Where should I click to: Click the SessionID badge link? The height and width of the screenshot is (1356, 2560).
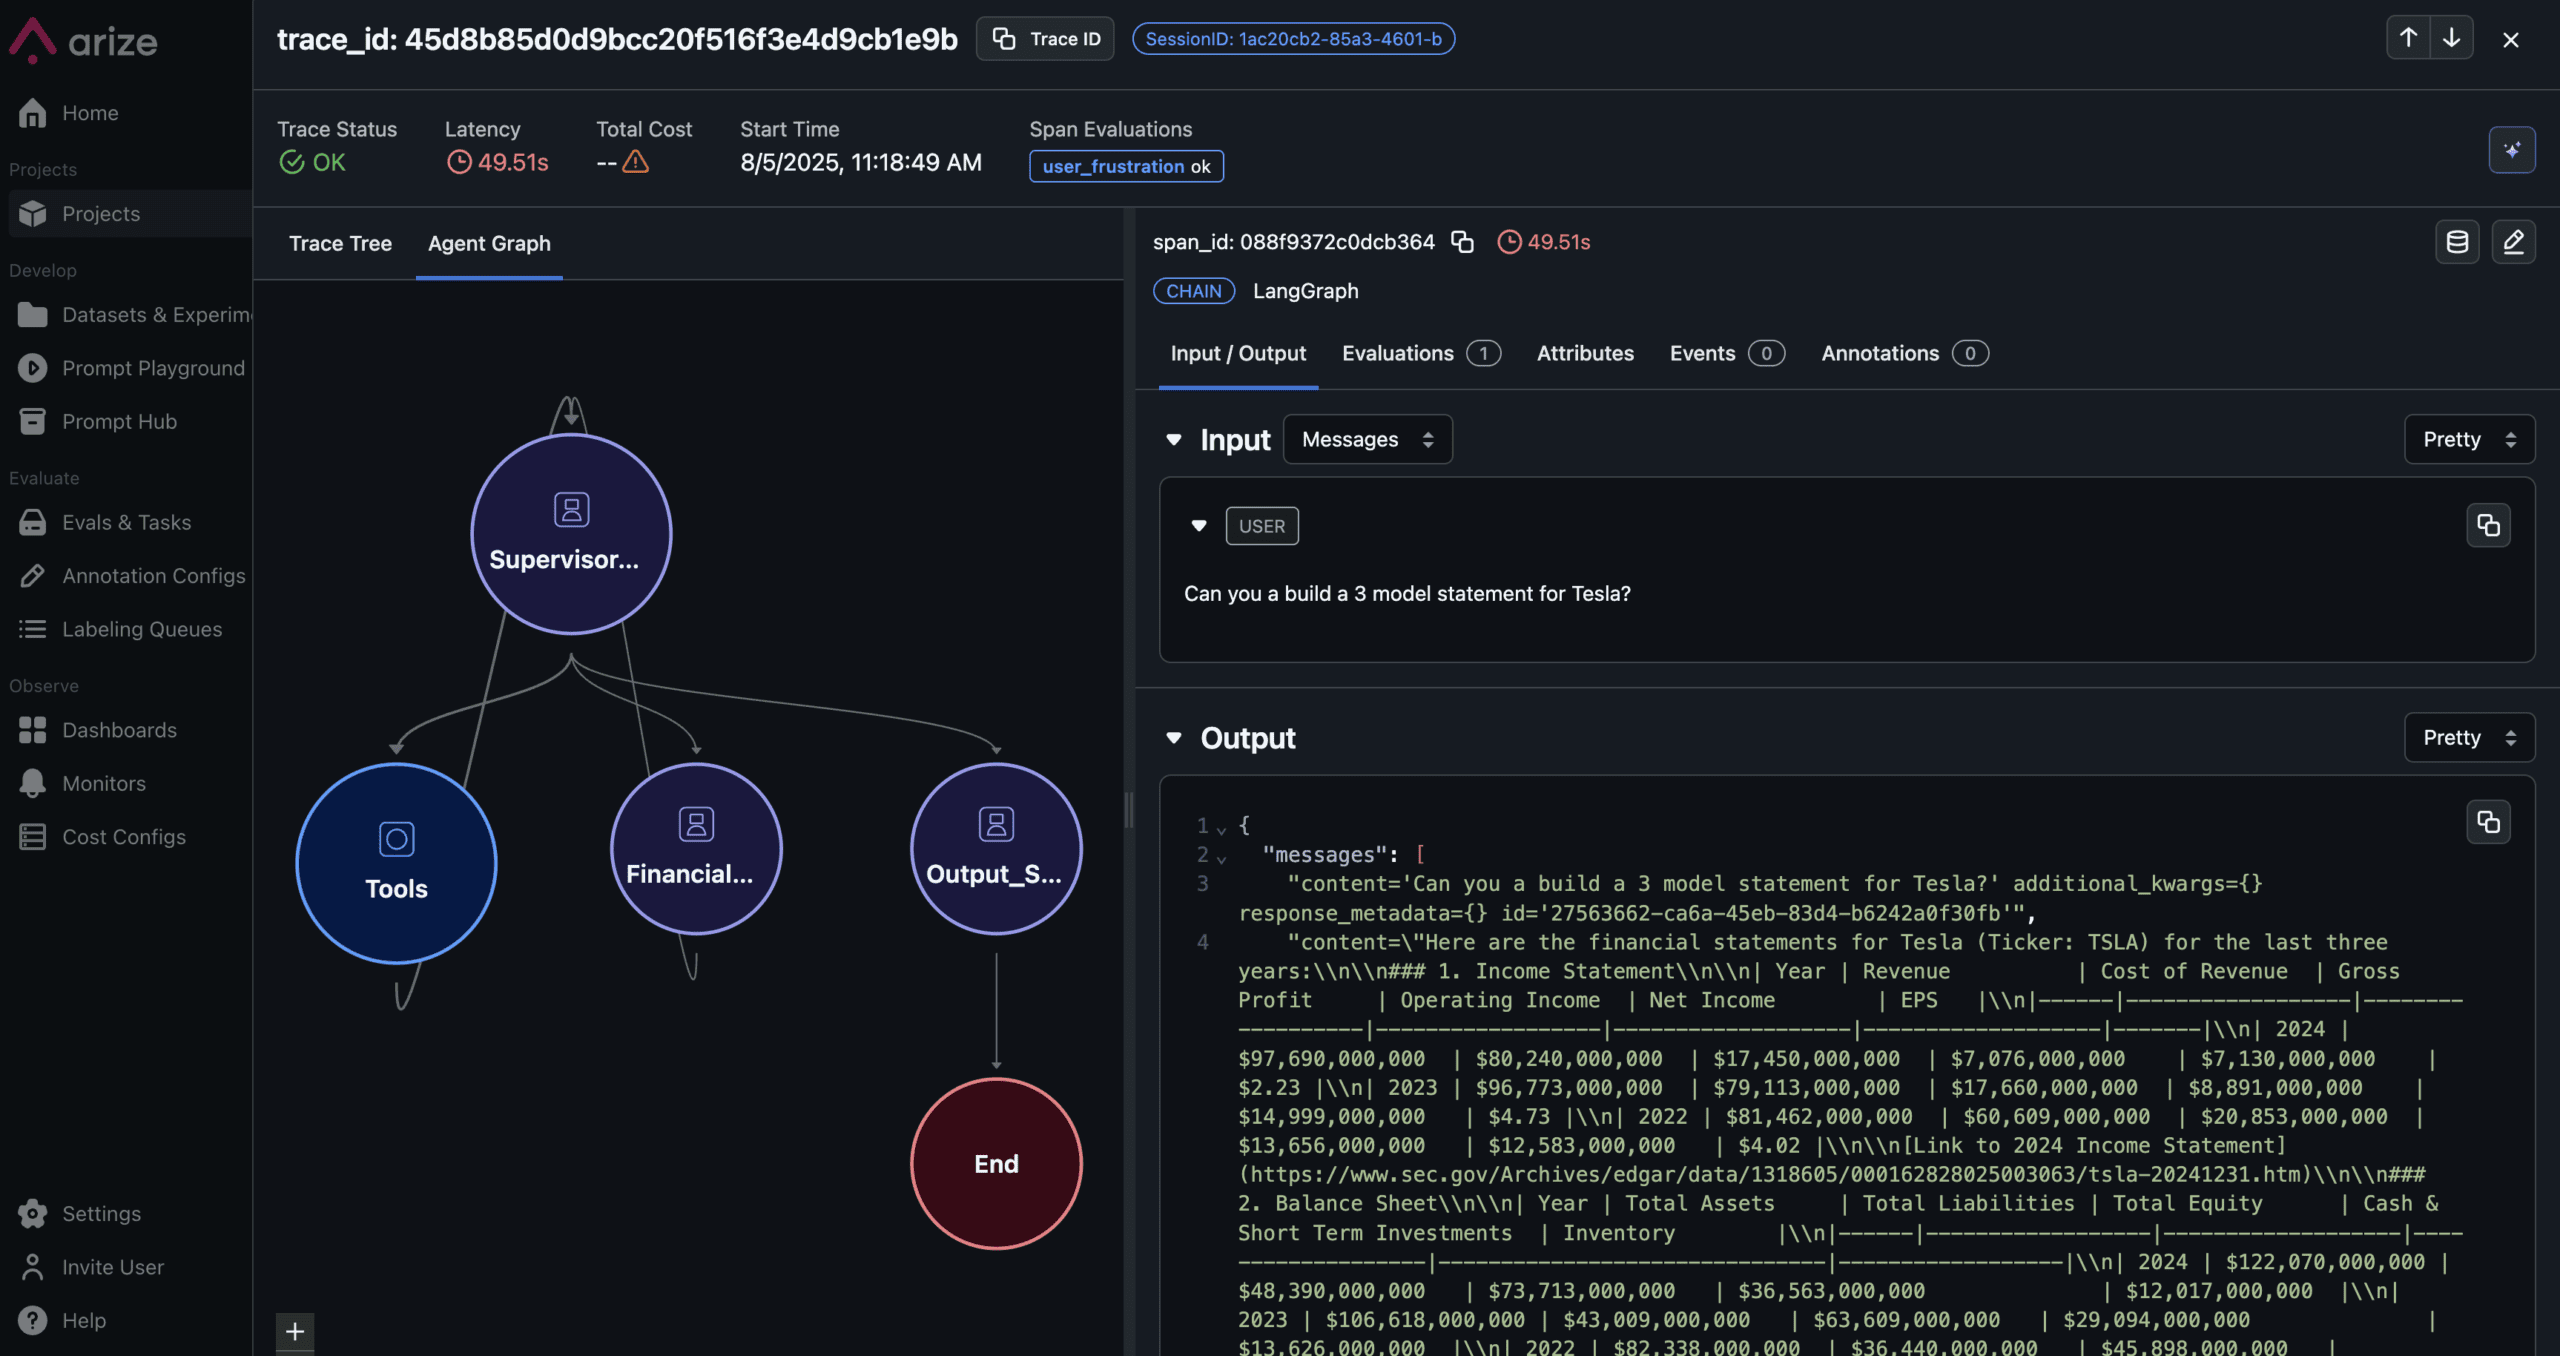pyautogui.click(x=1293, y=39)
